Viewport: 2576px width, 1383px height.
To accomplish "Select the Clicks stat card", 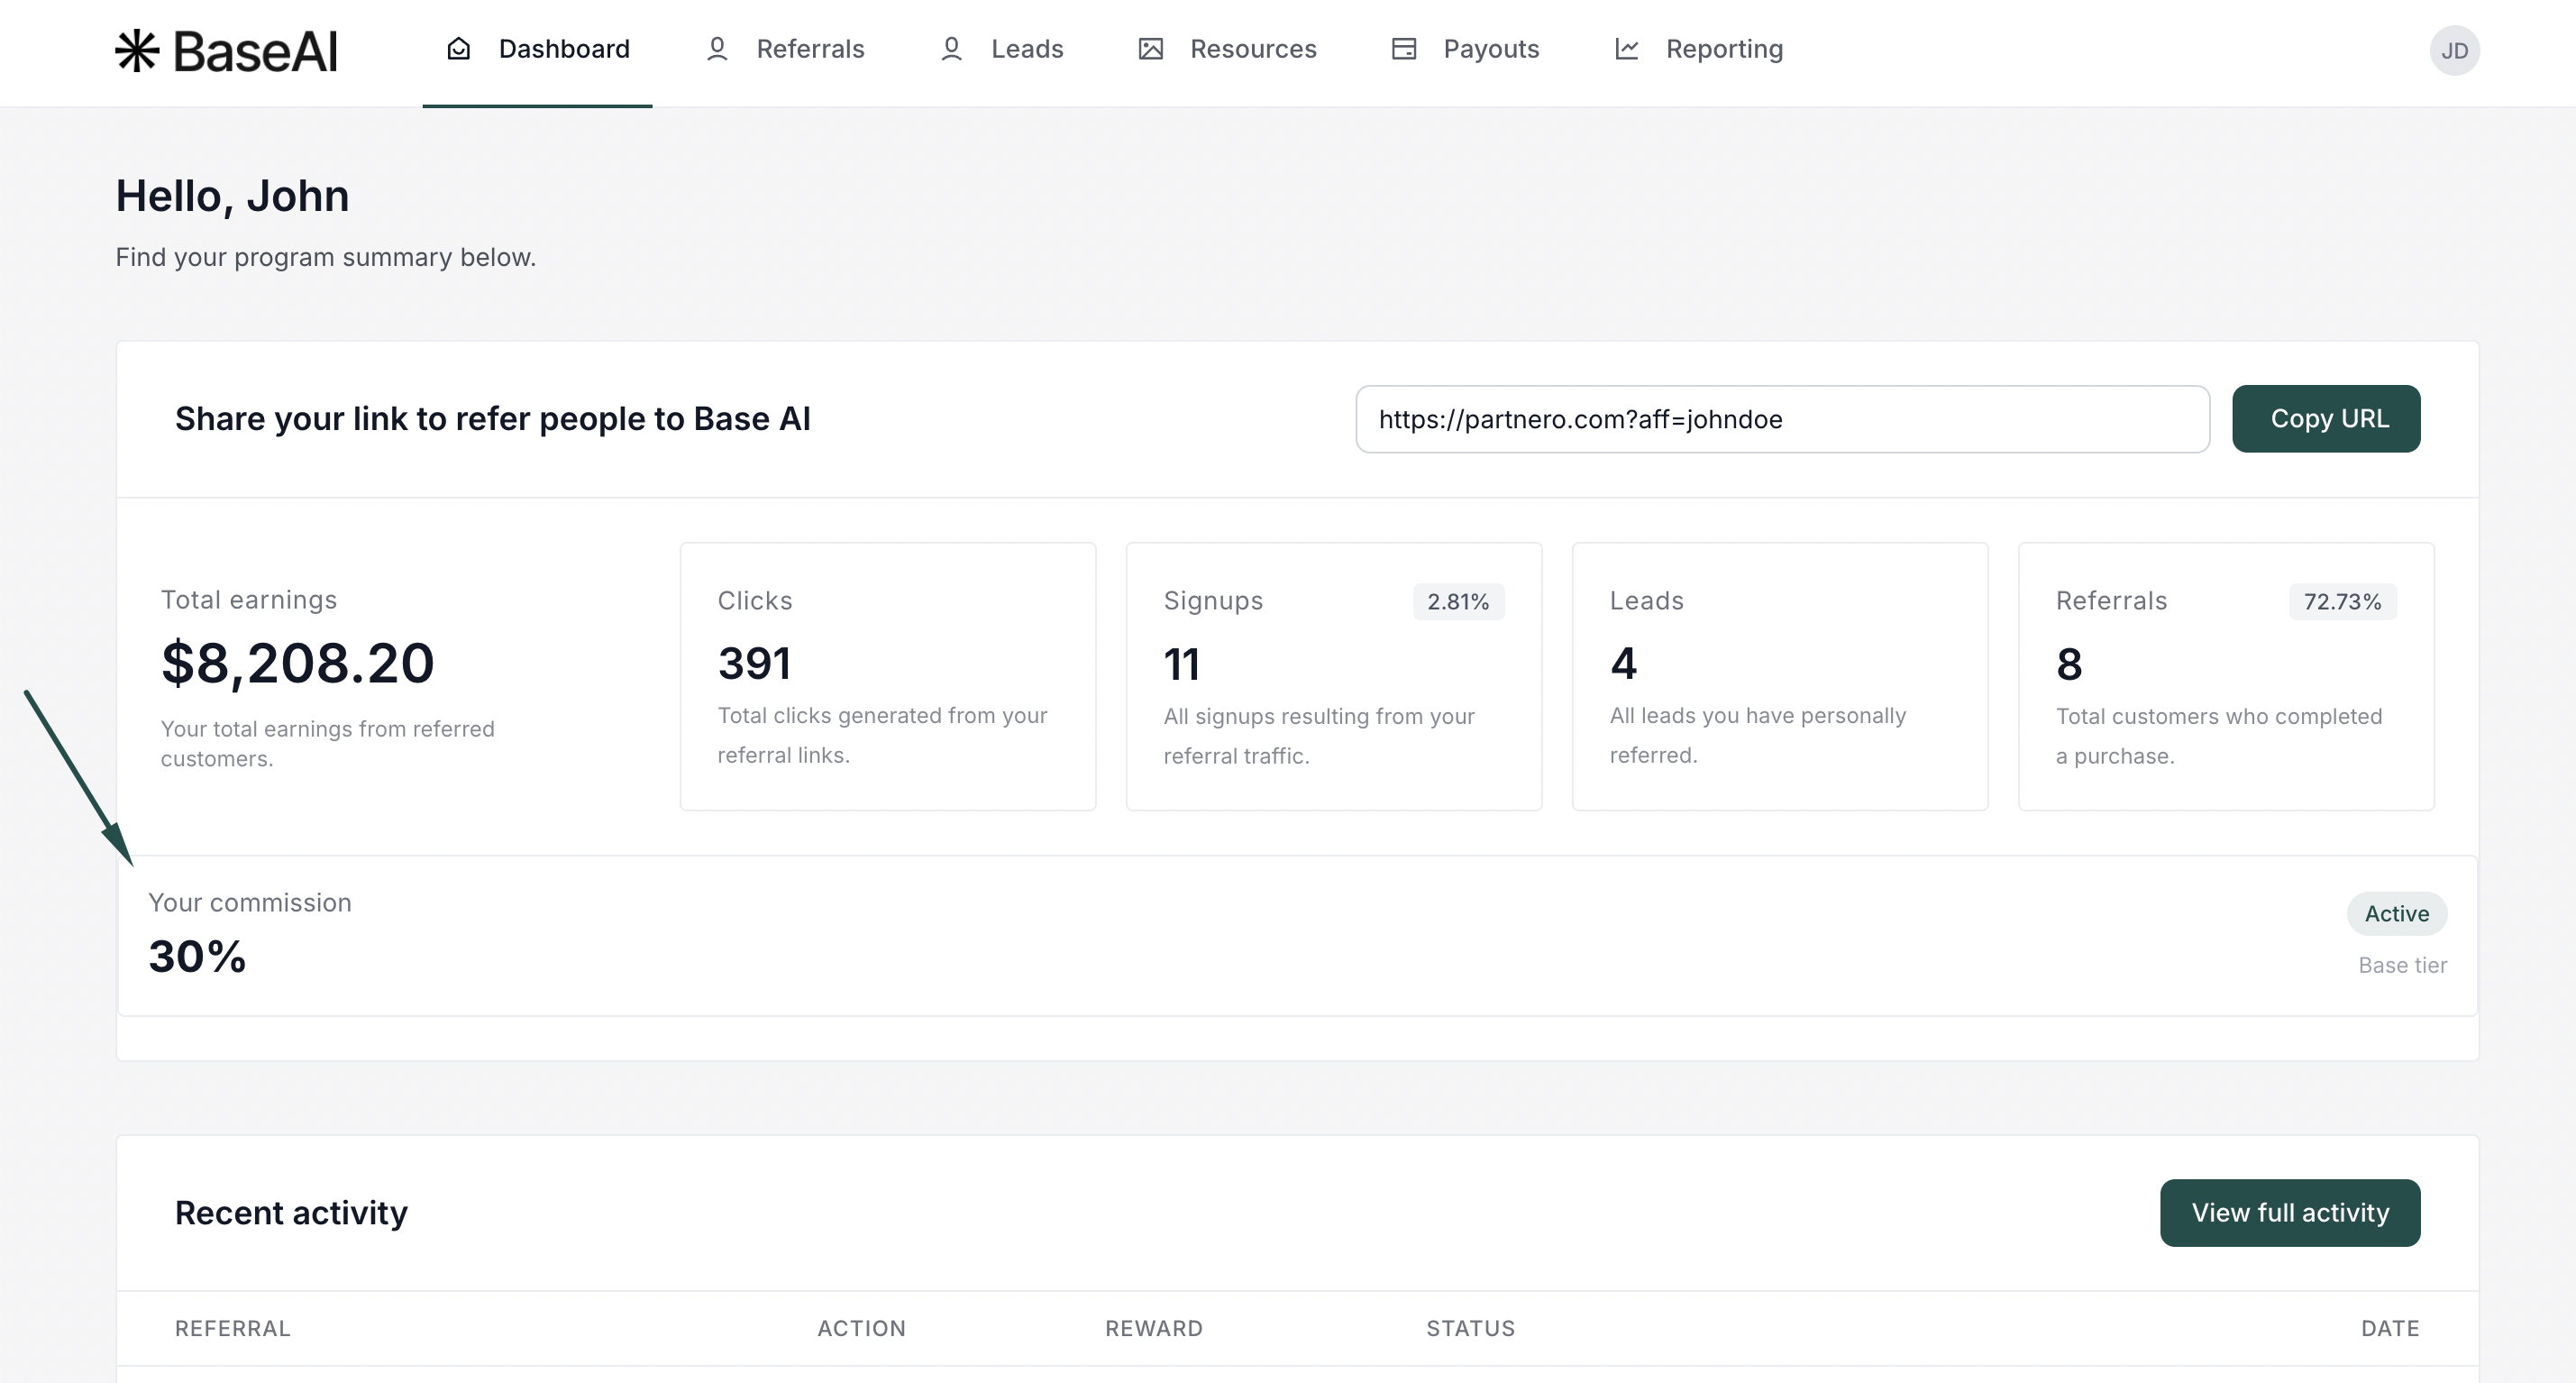I will [887, 676].
